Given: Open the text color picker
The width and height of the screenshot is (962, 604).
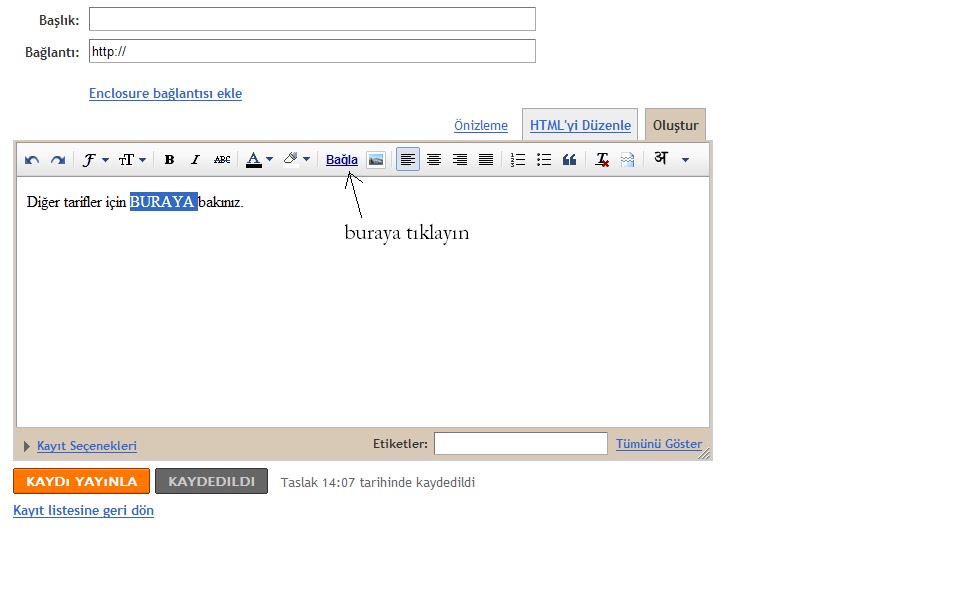Looking at the screenshot, I should pos(258,160).
